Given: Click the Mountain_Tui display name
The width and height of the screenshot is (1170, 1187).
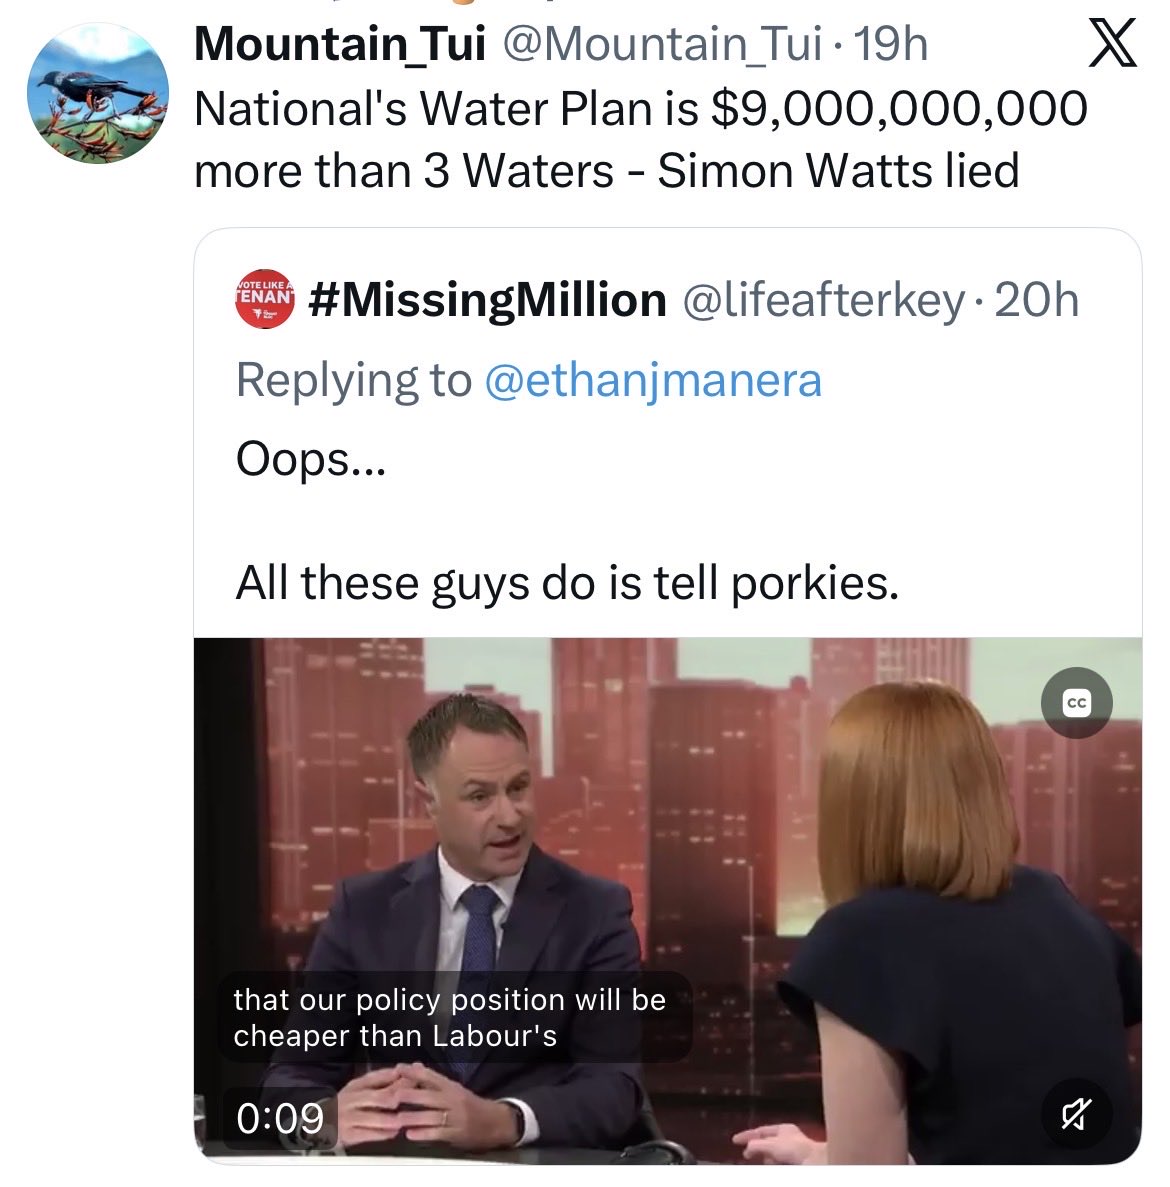Looking at the screenshot, I should (340, 44).
